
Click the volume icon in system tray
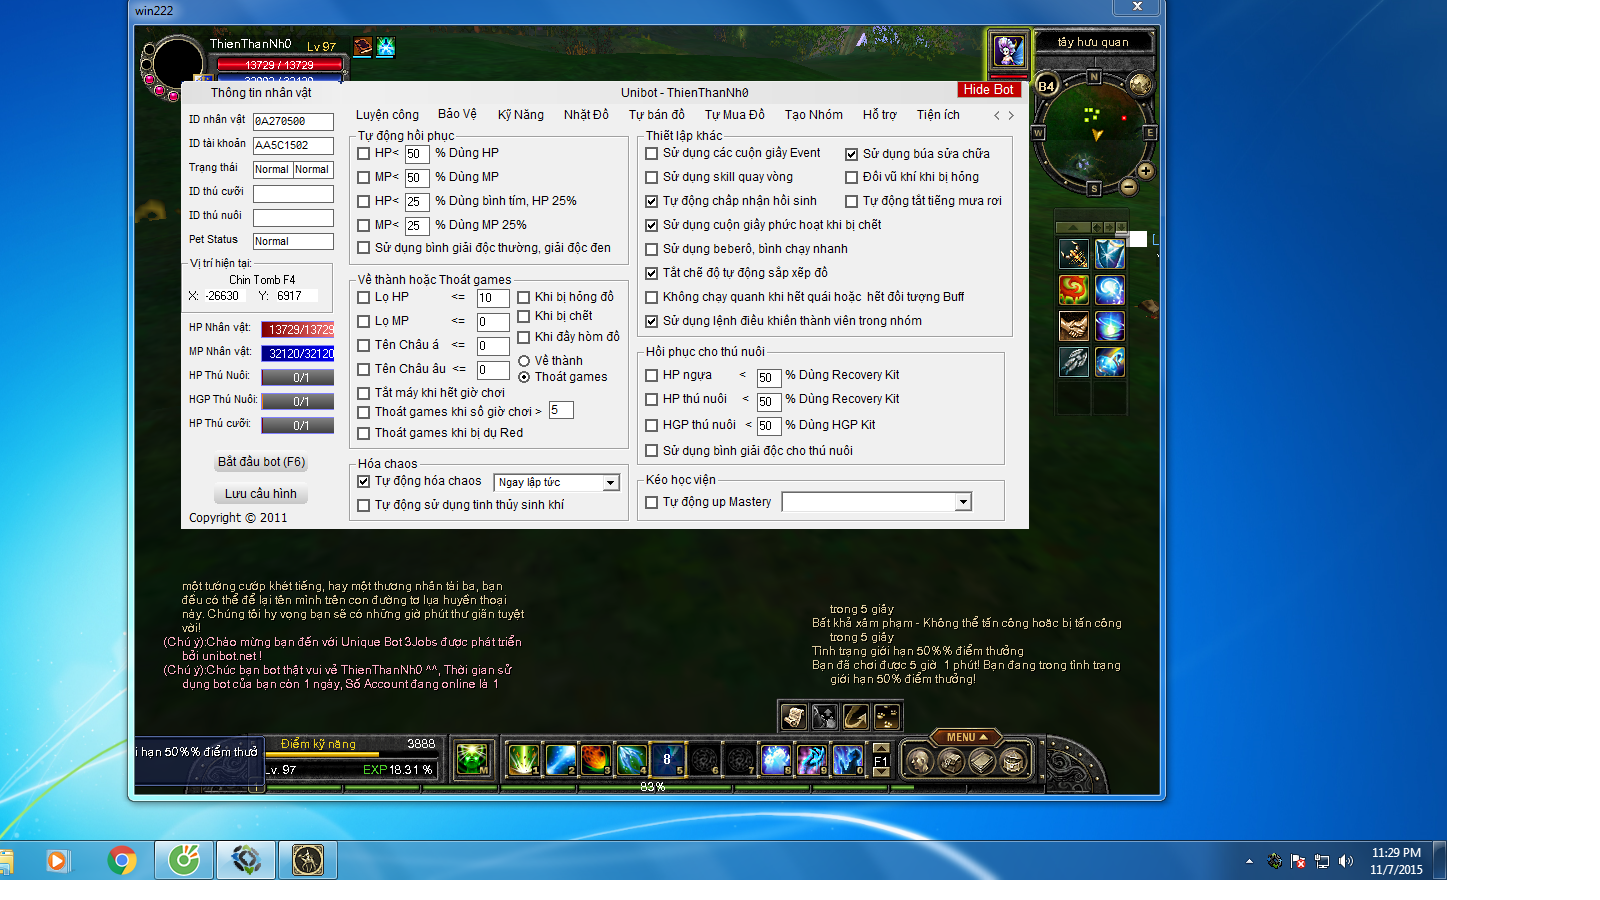coord(1346,861)
